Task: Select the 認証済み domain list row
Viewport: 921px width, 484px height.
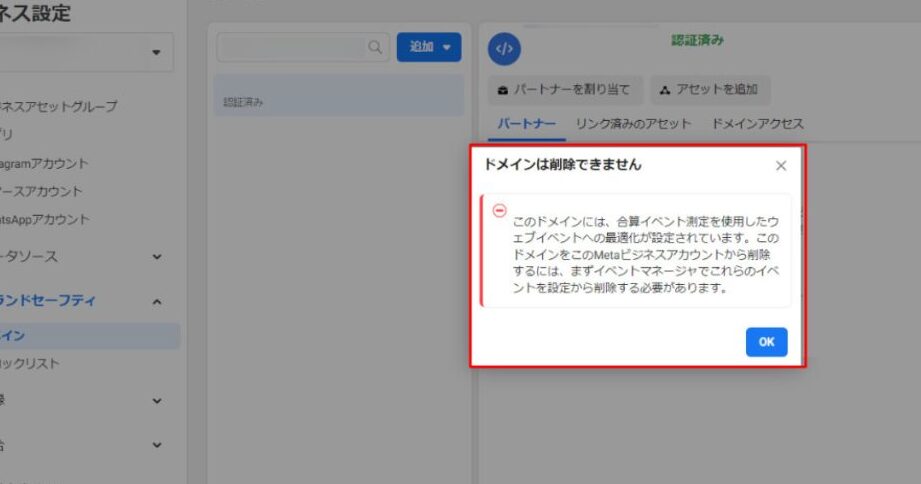Action: tap(339, 95)
